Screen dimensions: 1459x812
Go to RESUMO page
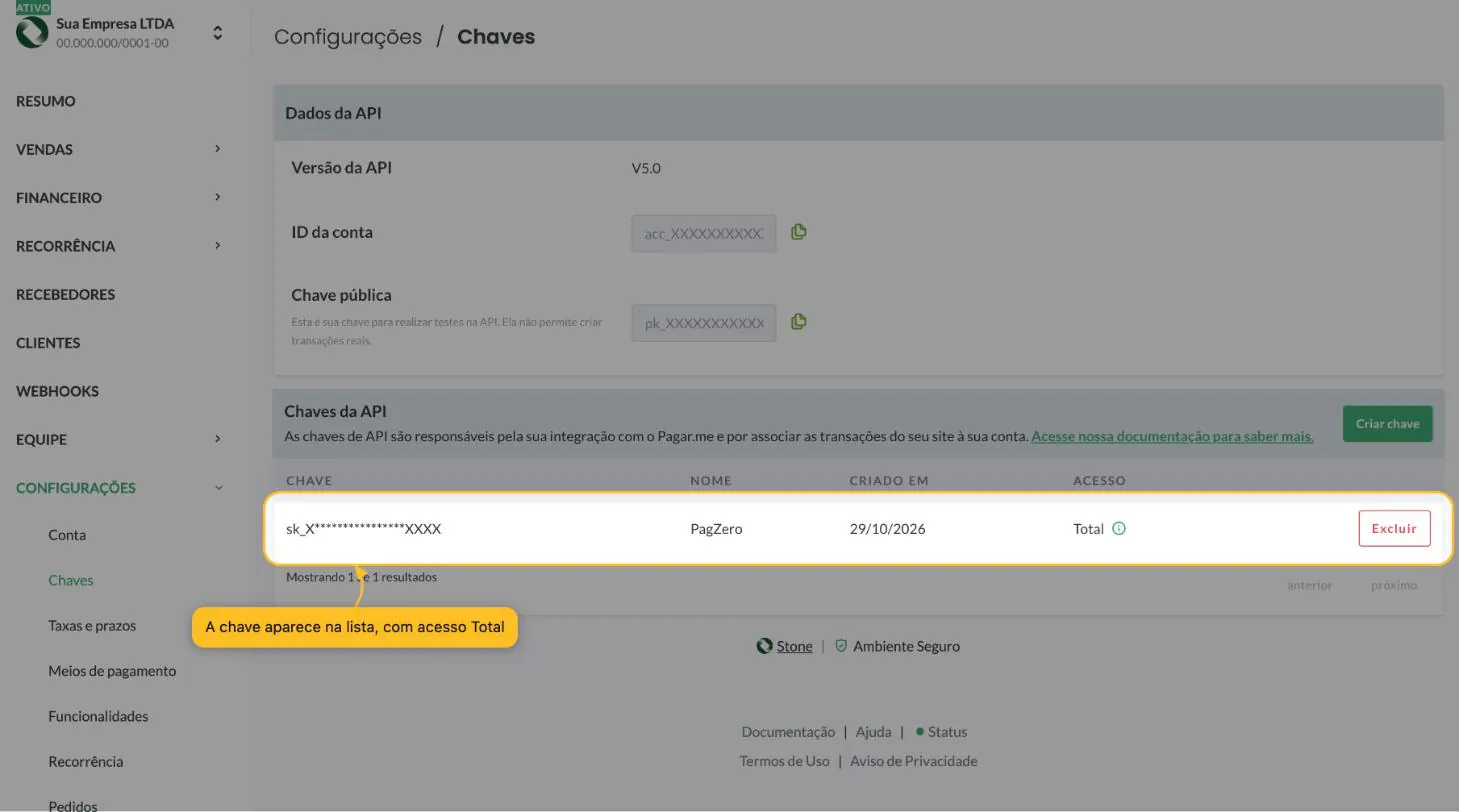pos(46,101)
